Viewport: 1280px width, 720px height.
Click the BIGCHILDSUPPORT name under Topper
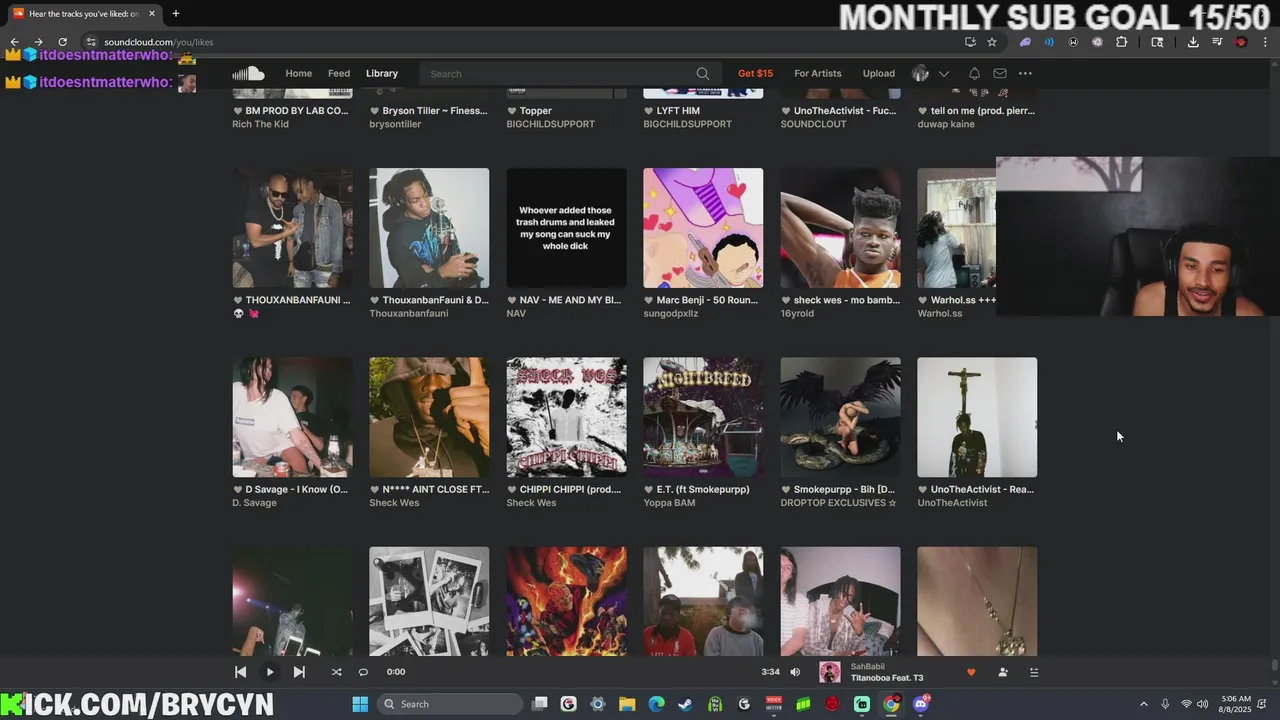(x=550, y=124)
